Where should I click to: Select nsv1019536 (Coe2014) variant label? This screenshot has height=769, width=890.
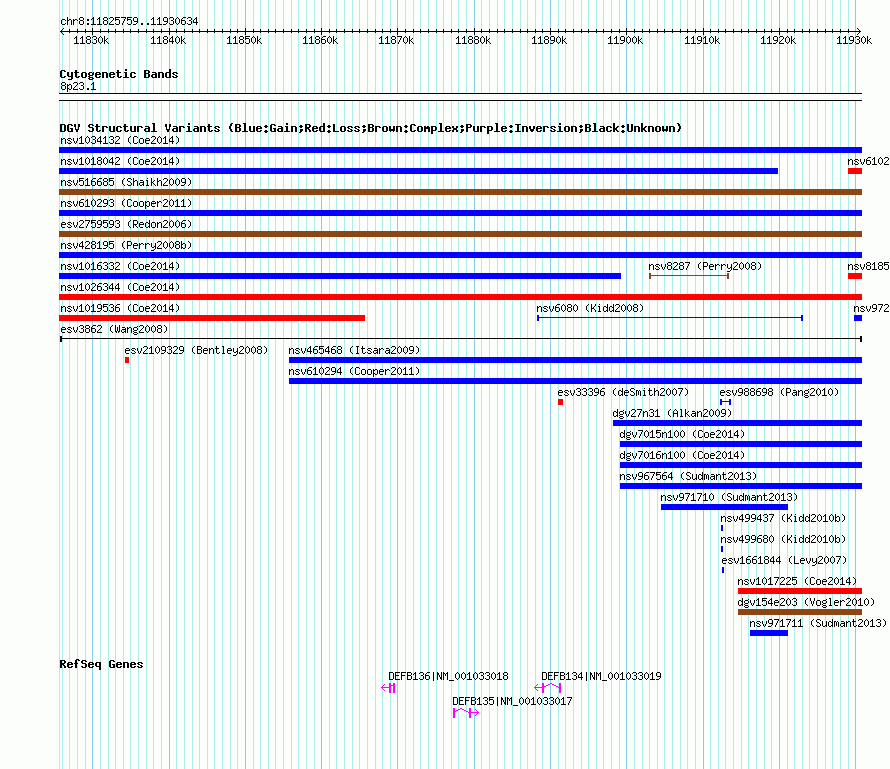[120, 308]
